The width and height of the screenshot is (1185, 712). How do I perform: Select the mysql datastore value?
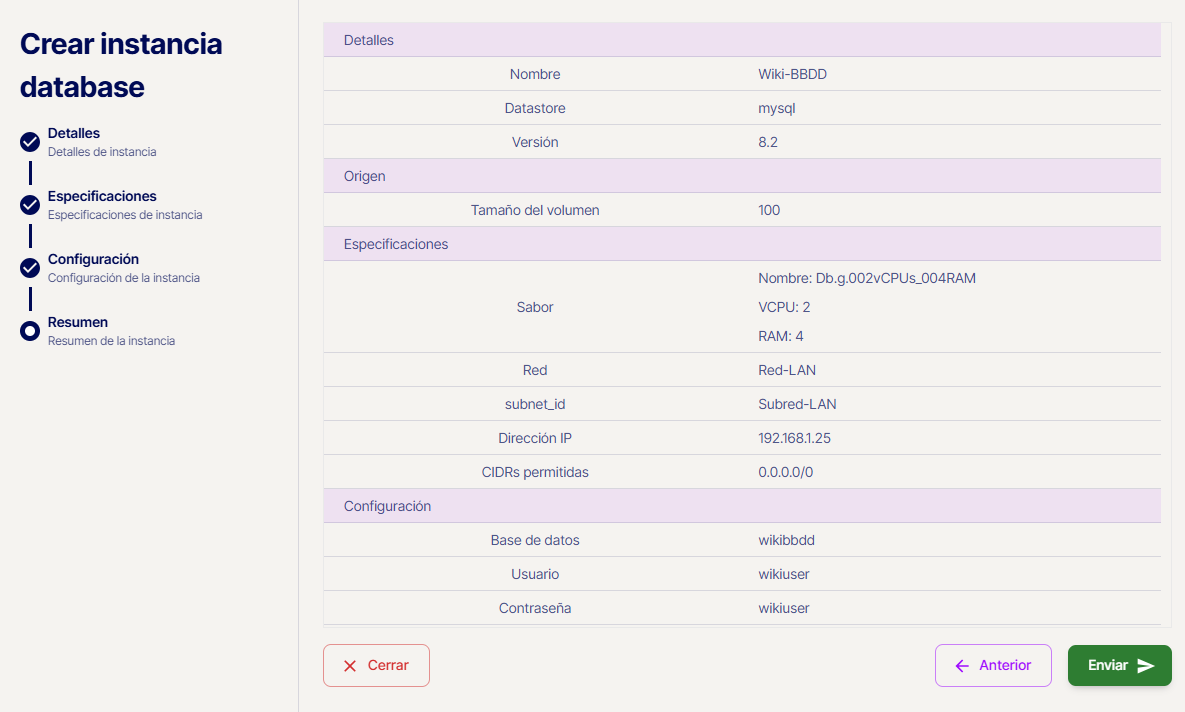[x=776, y=108]
